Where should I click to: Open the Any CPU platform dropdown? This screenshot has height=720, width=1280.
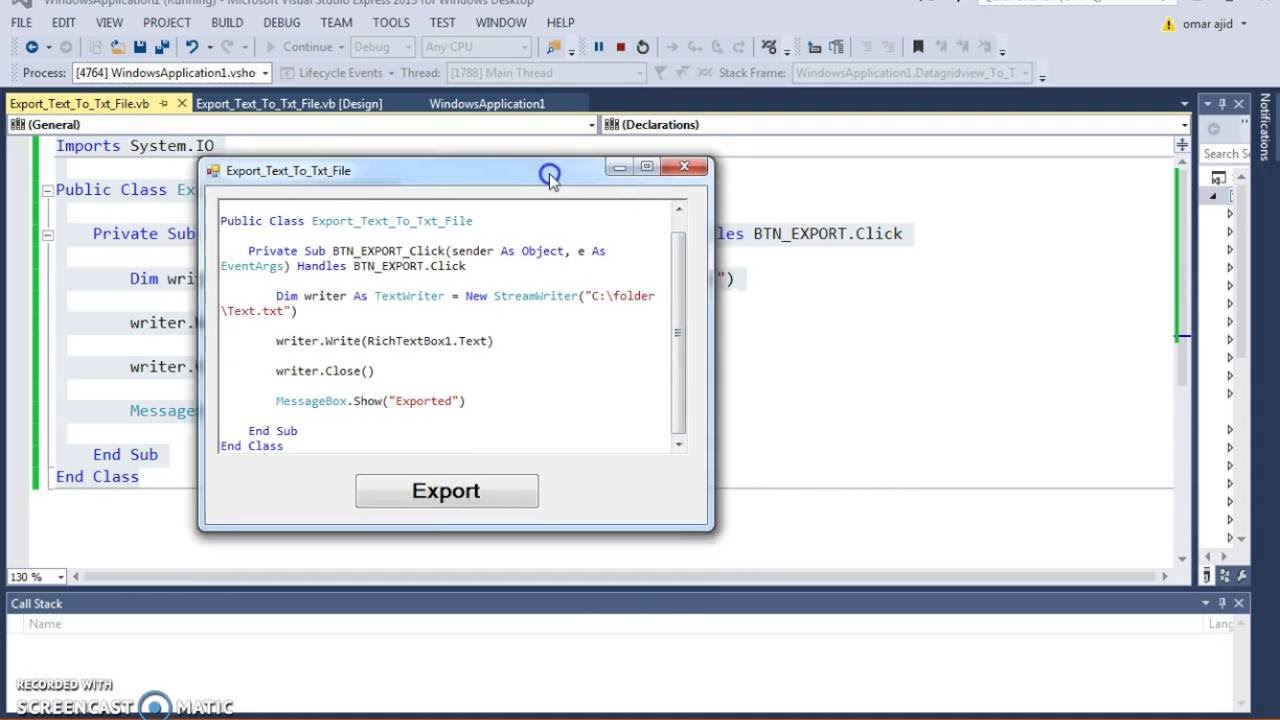(x=524, y=47)
